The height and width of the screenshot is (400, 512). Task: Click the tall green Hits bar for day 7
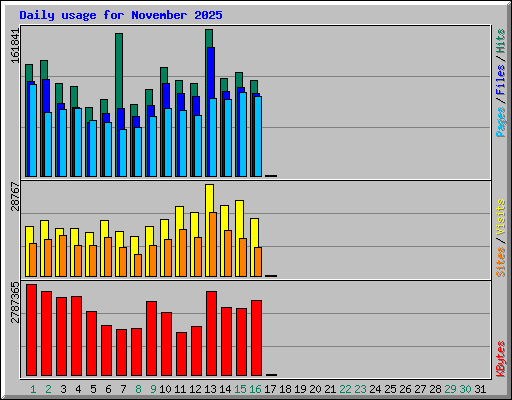(119, 70)
